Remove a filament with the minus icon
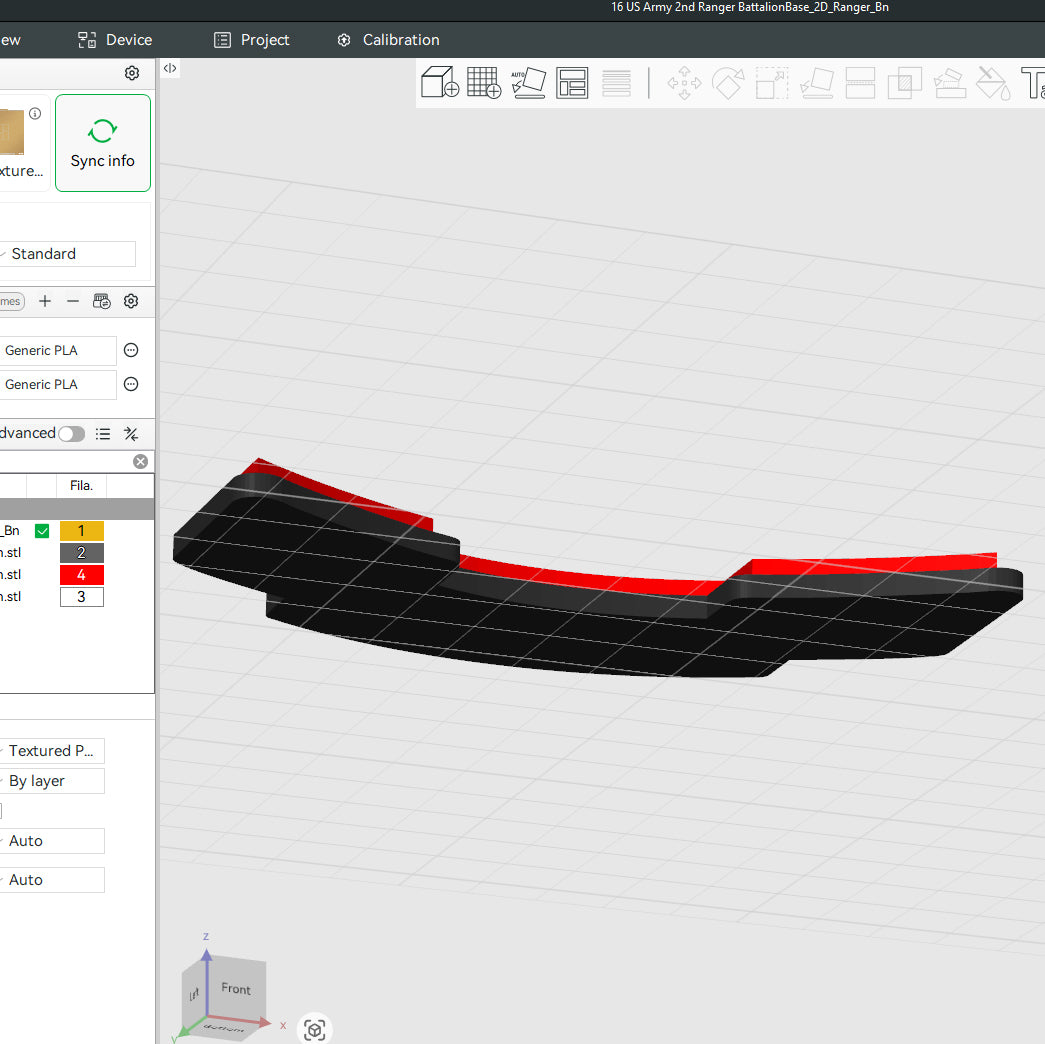 coord(73,301)
